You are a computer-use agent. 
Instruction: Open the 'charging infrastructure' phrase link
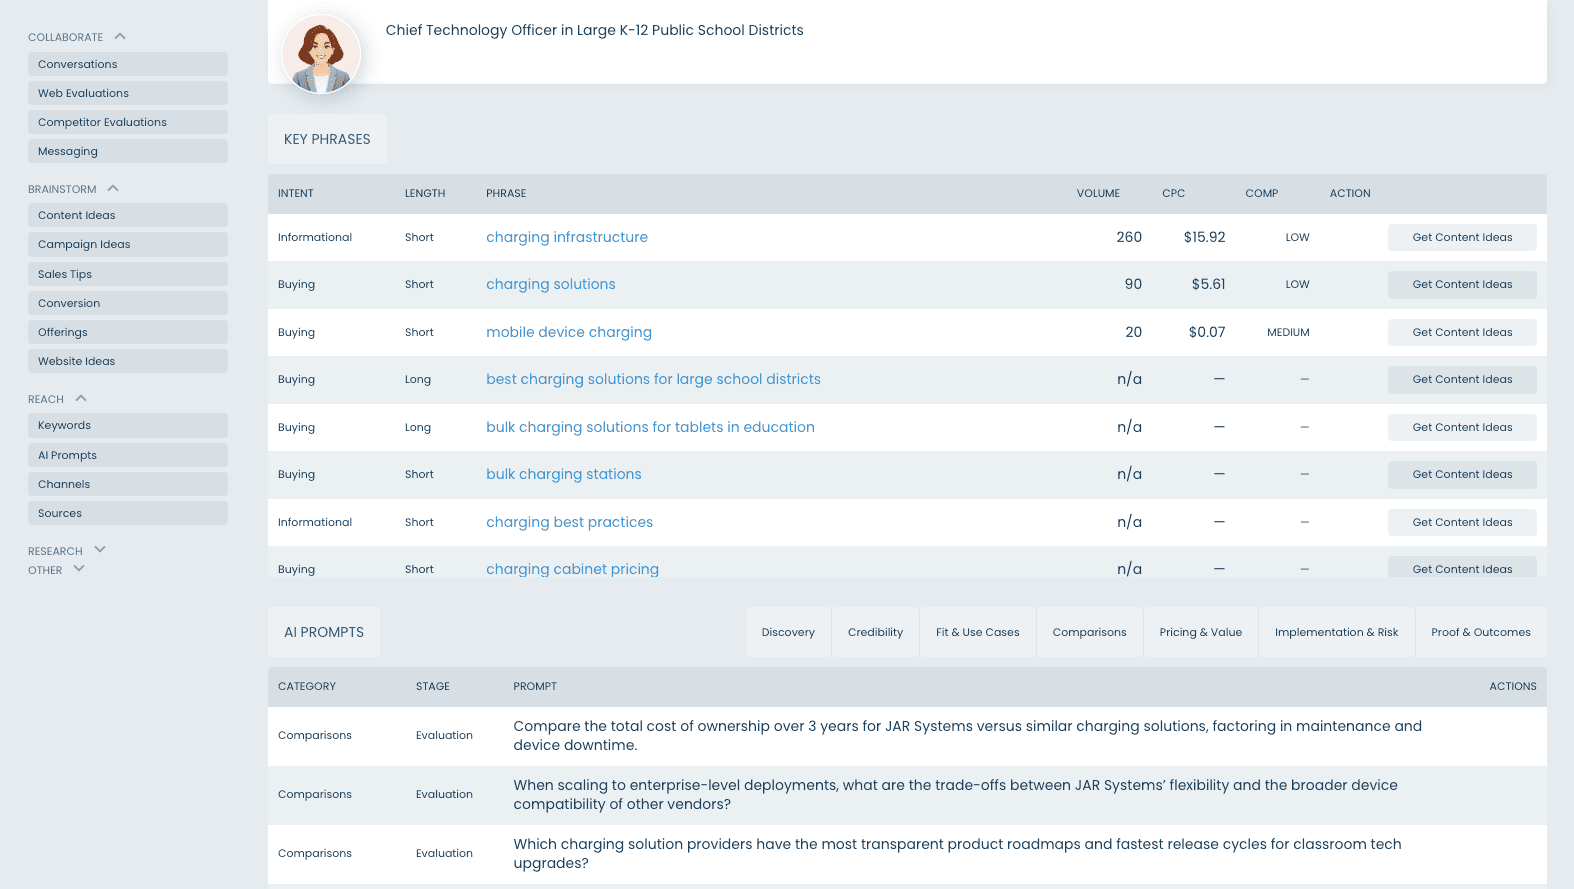point(567,237)
